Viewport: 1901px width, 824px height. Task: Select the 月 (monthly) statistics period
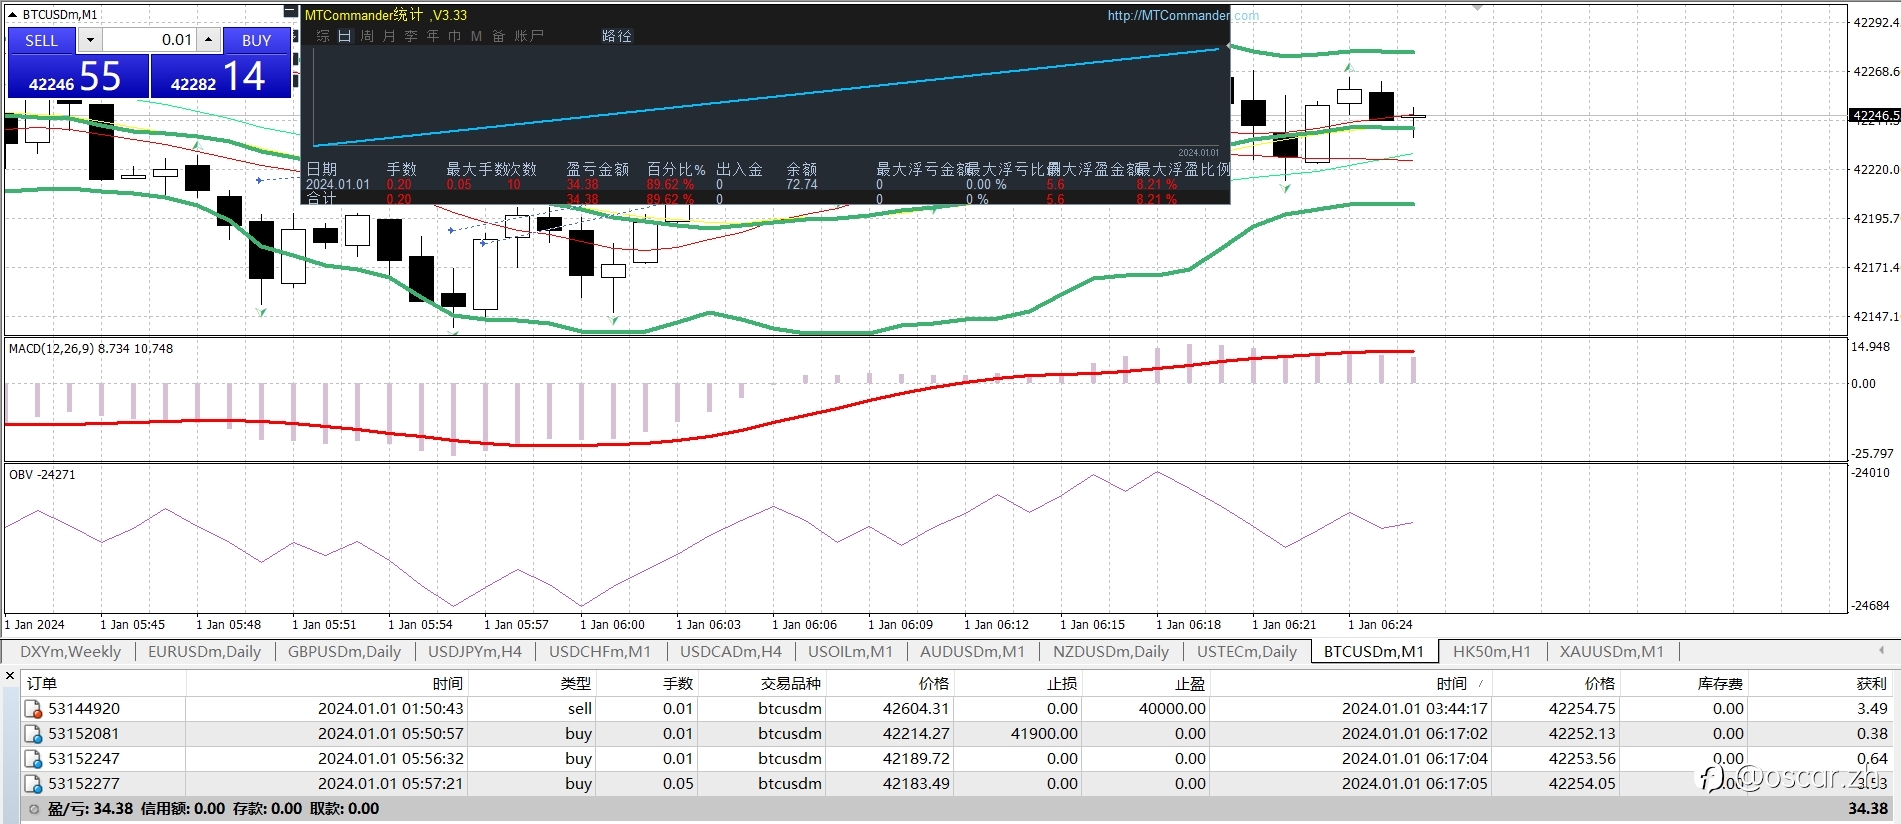[x=389, y=36]
